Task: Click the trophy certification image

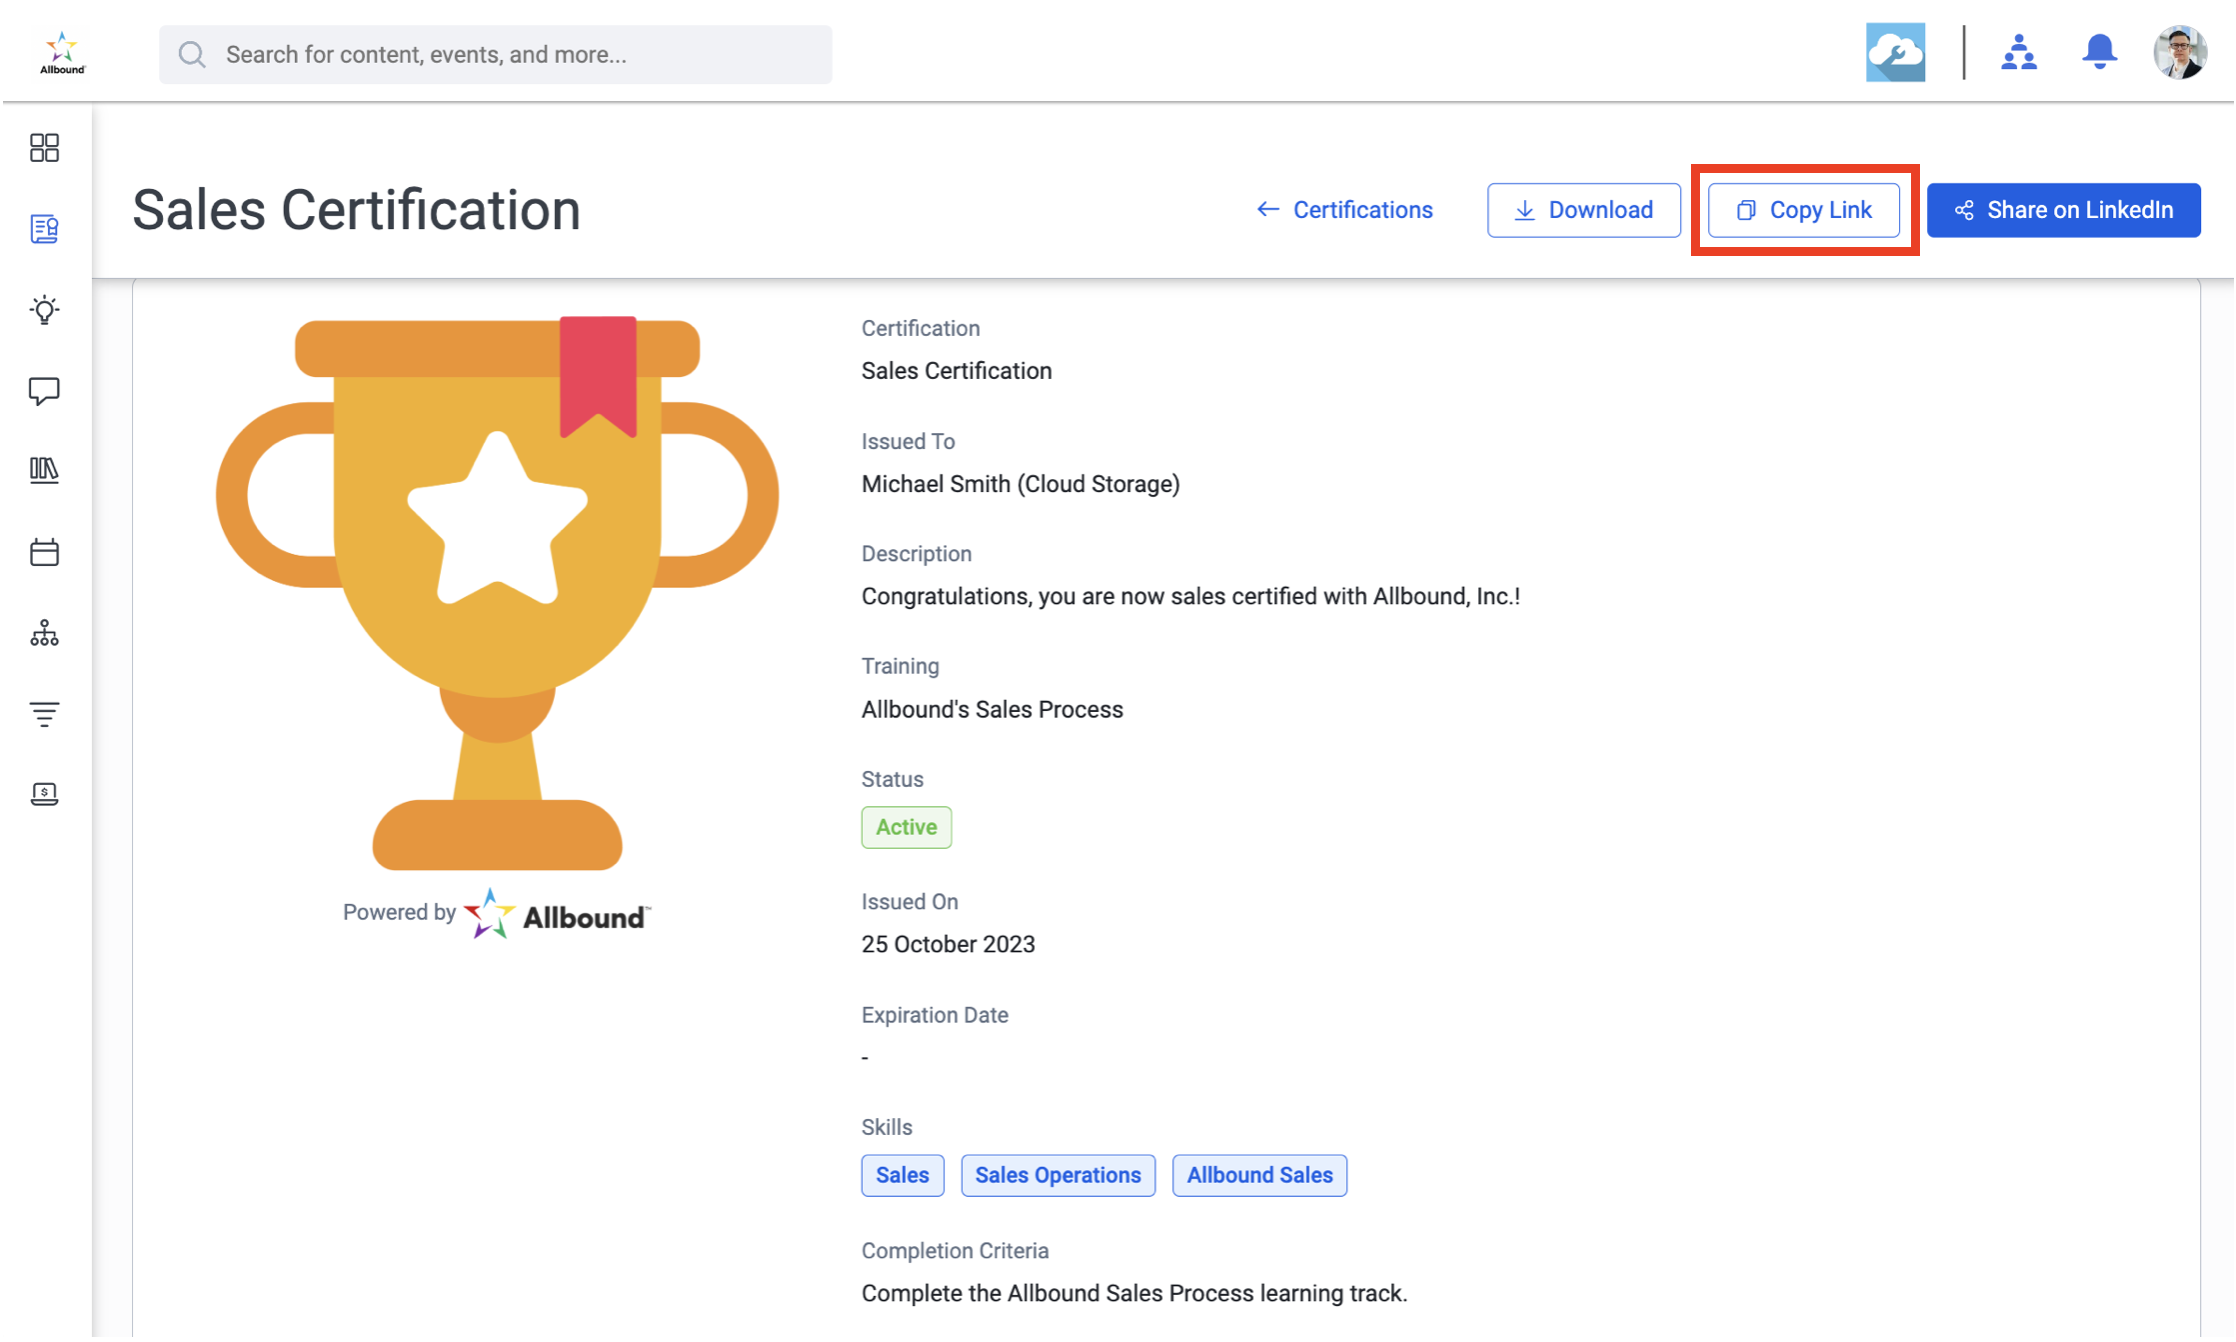Action: [x=497, y=593]
